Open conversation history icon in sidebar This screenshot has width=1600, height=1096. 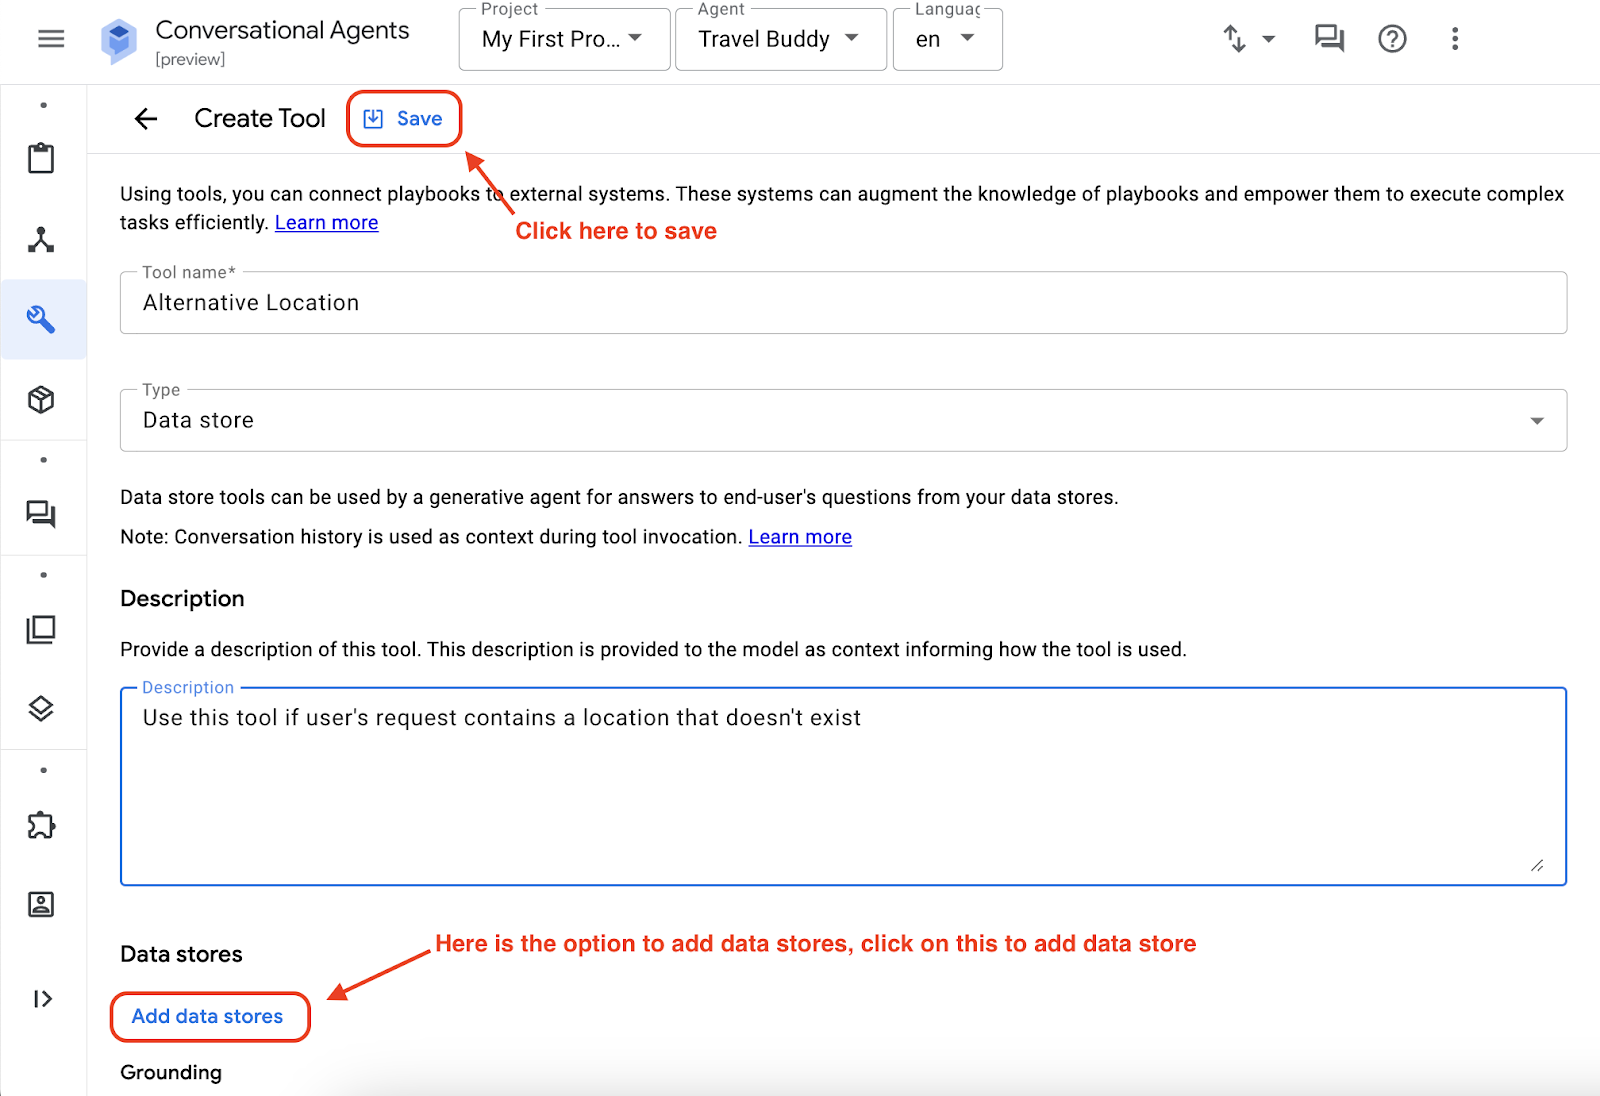41,514
